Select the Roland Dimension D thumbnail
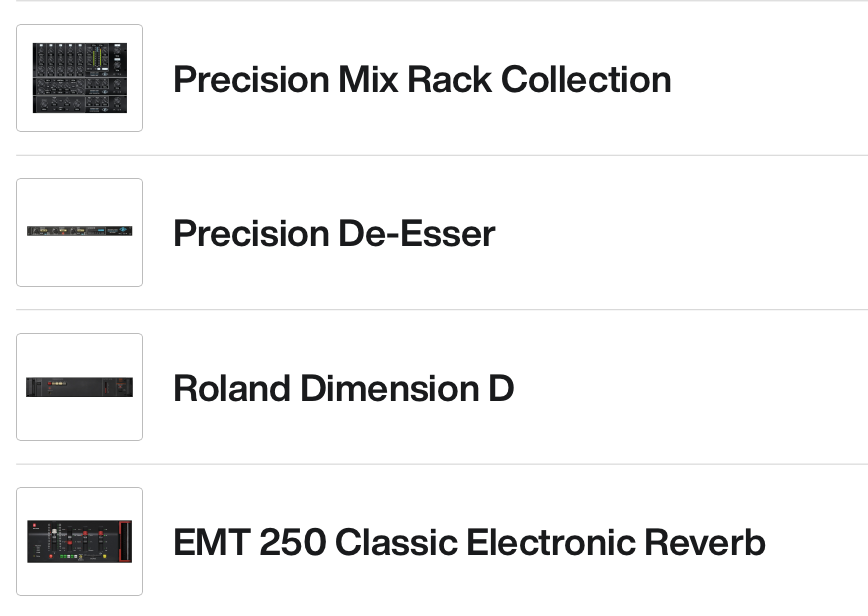Viewport: 868px width, 616px height. click(80, 387)
